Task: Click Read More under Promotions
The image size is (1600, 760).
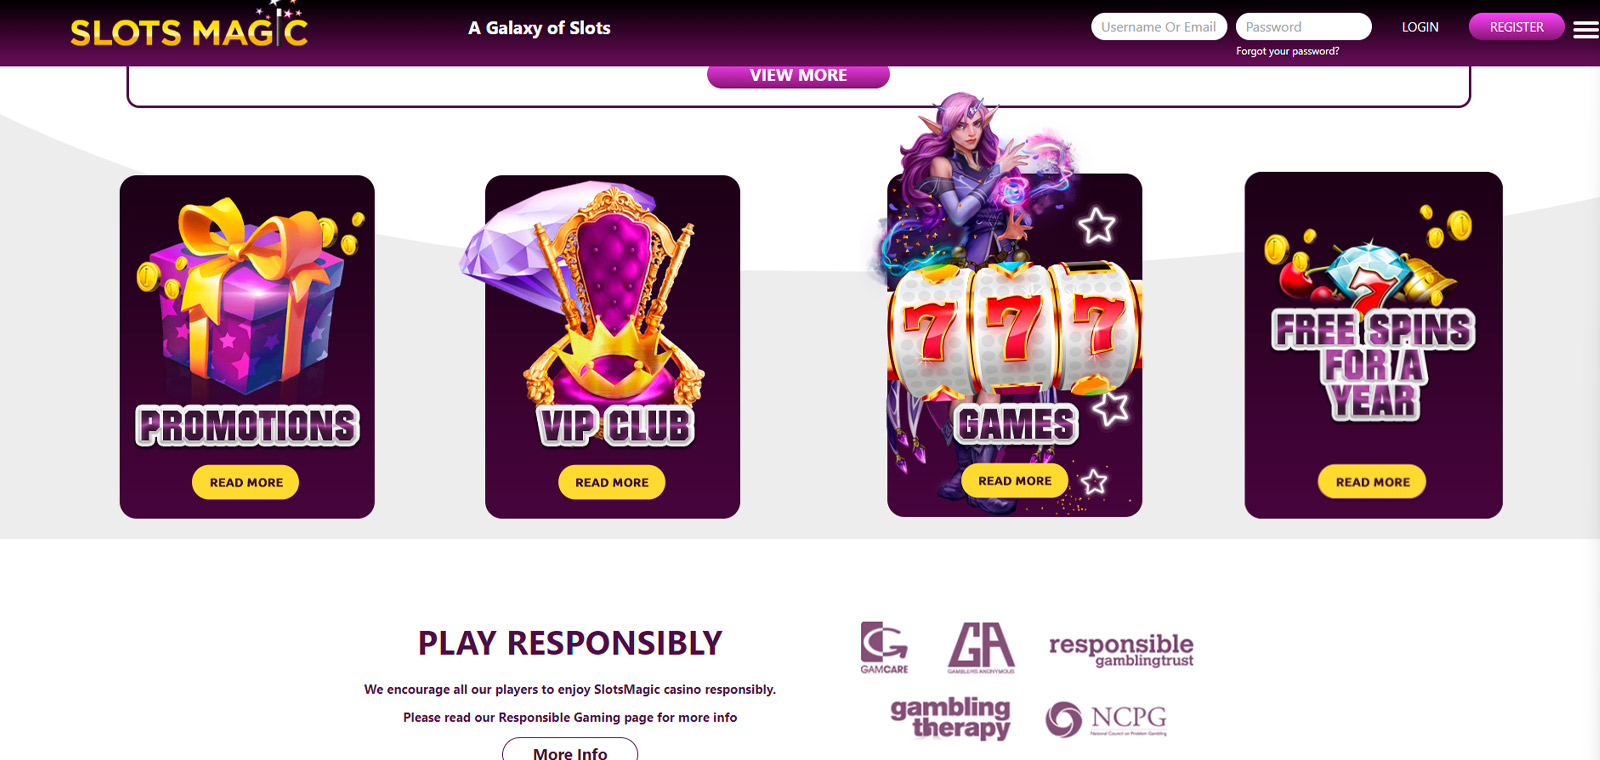Action: [x=246, y=482]
